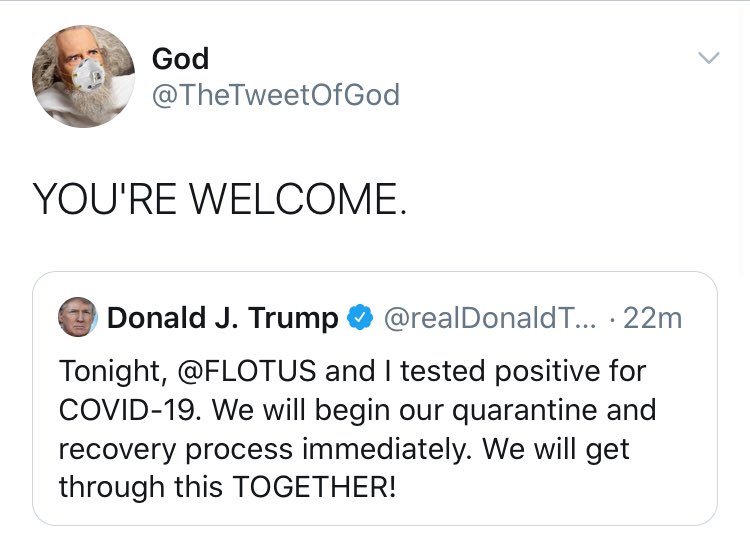The height and width of the screenshot is (534, 750).
Task: Click the "God" display name
Action: 180,58
